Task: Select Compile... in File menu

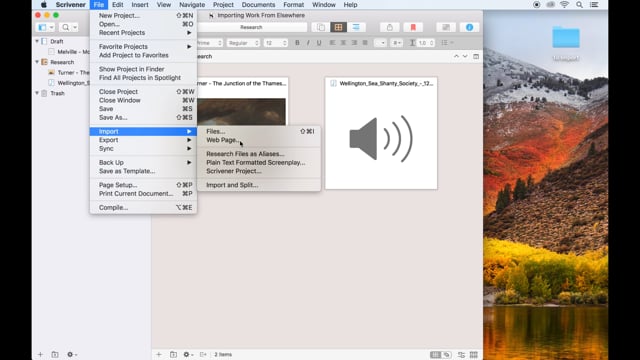Action: pyautogui.click(x=143, y=207)
